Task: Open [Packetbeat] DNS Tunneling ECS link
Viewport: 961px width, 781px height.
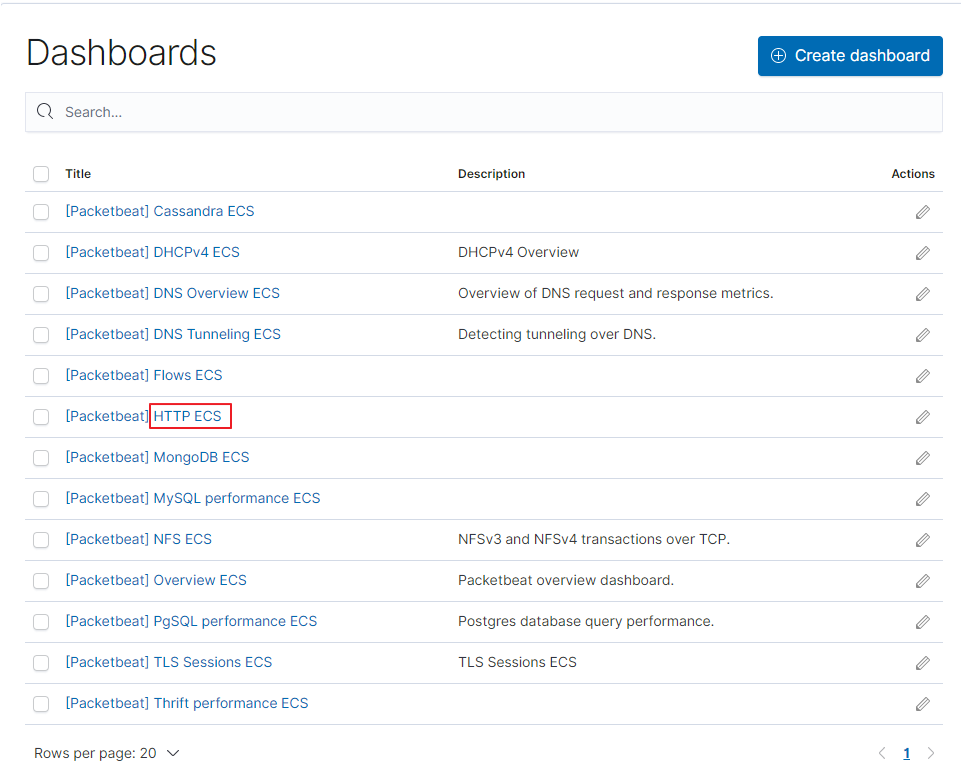Action: click(173, 335)
